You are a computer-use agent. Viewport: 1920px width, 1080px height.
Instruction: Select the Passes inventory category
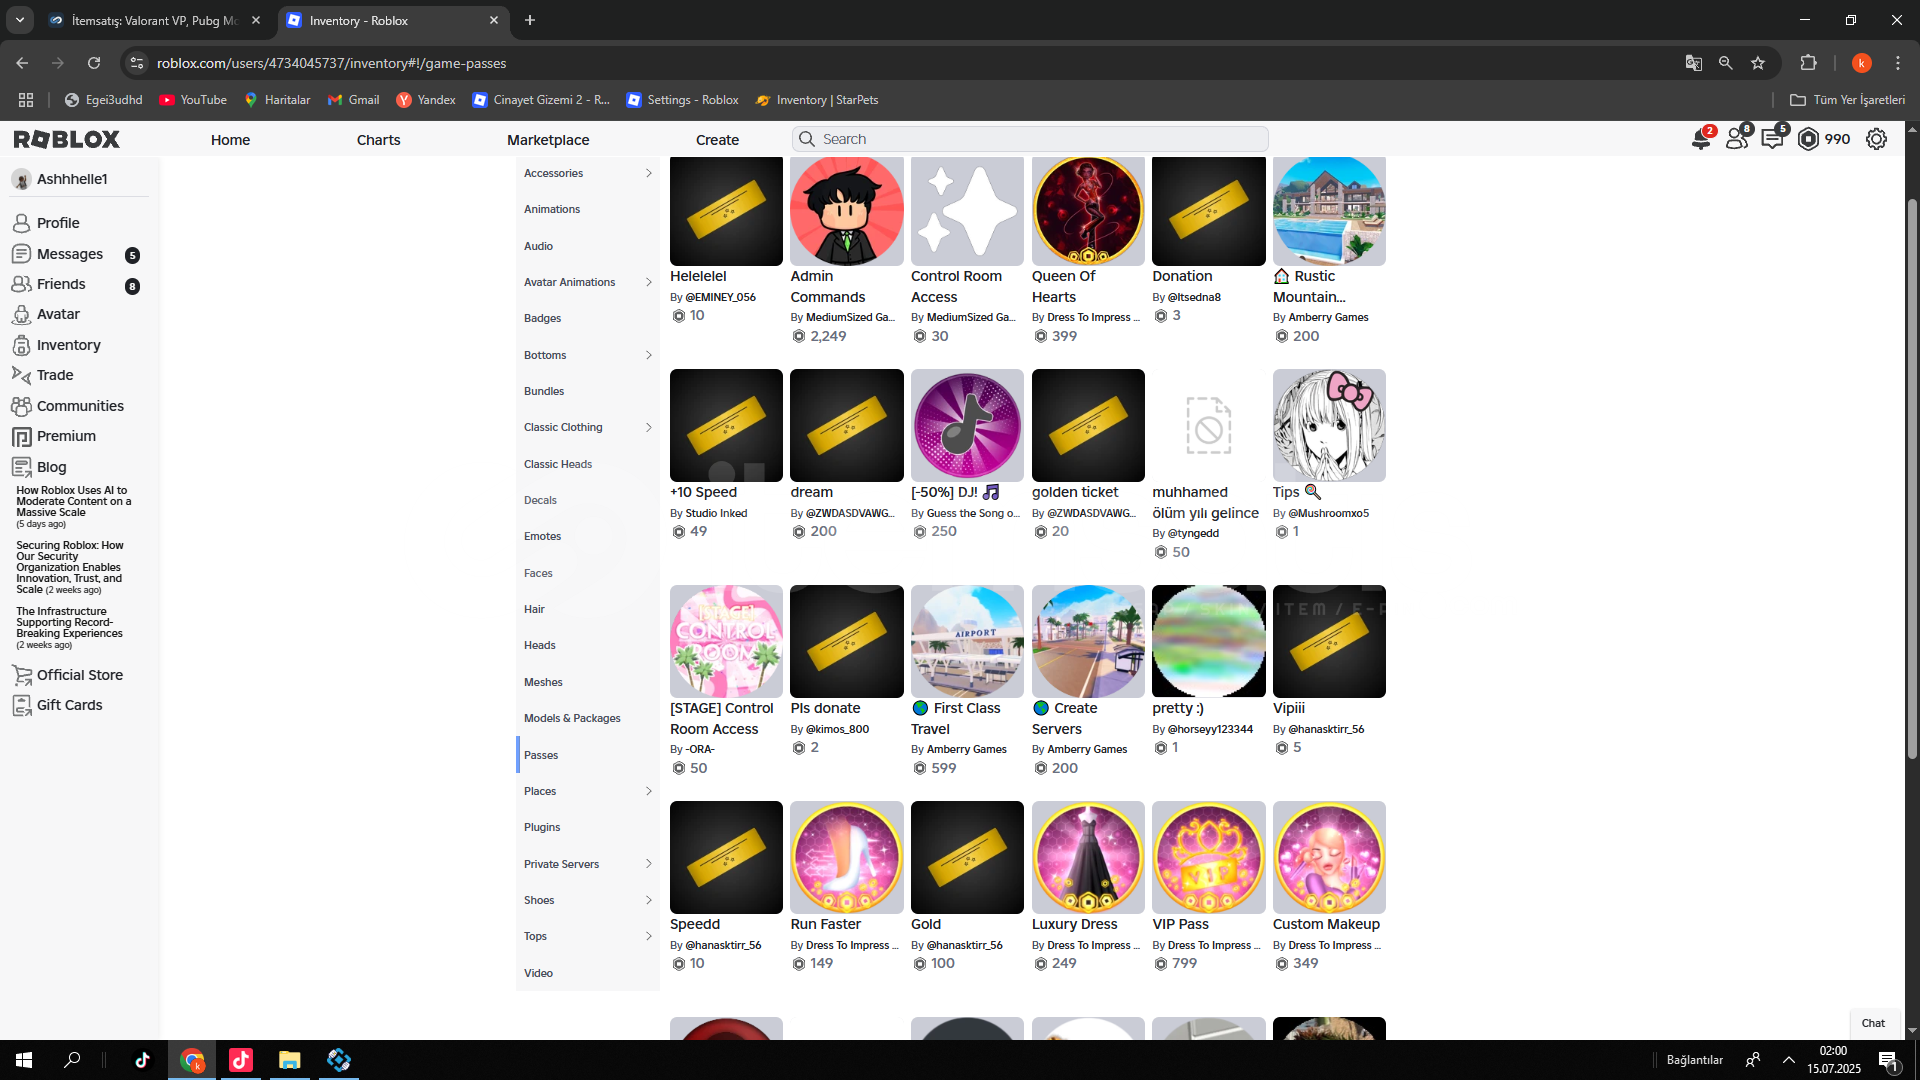click(x=588, y=755)
